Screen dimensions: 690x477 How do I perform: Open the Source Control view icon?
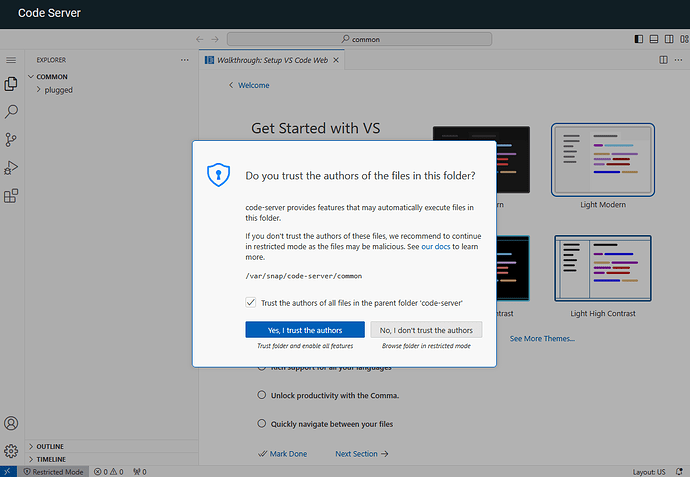[12, 140]
